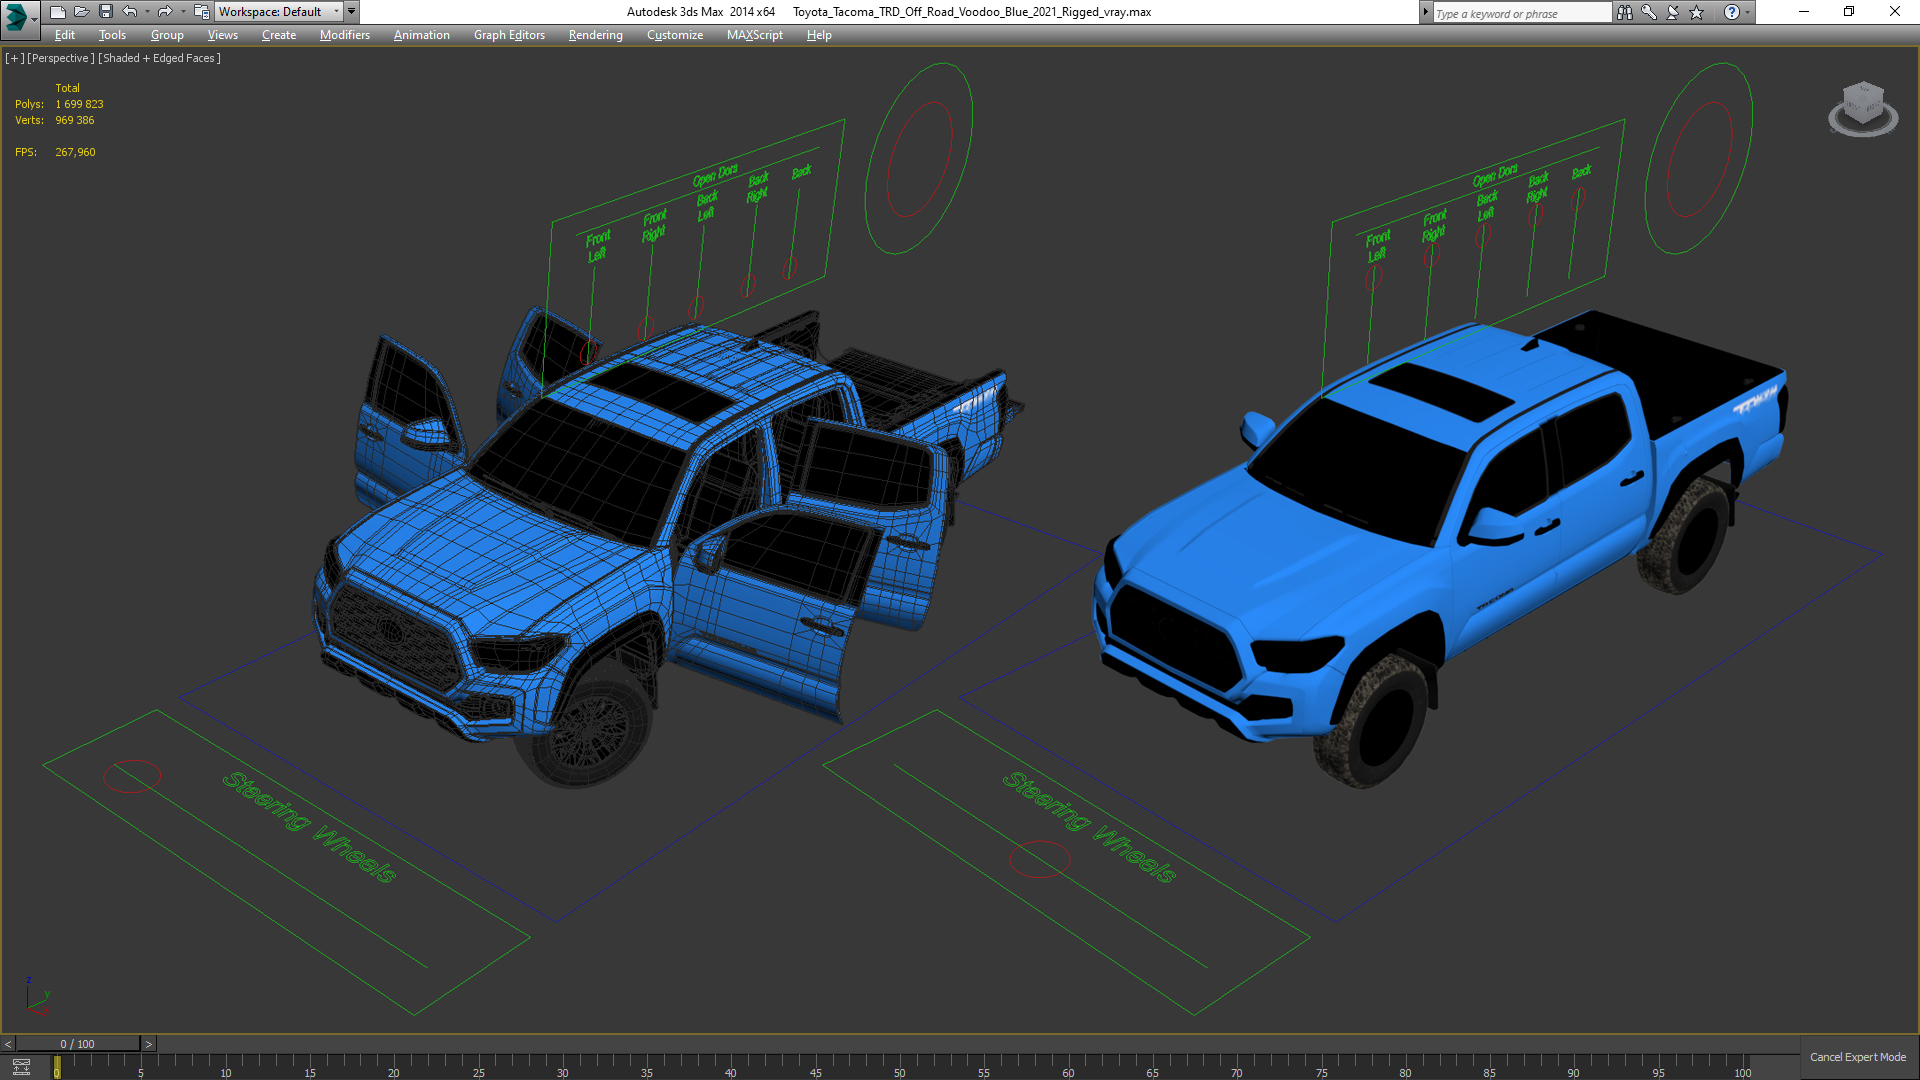This screenshot has height=1080, width=1920.
Task: Open the Help menu
Action: [x=819, y=35]
